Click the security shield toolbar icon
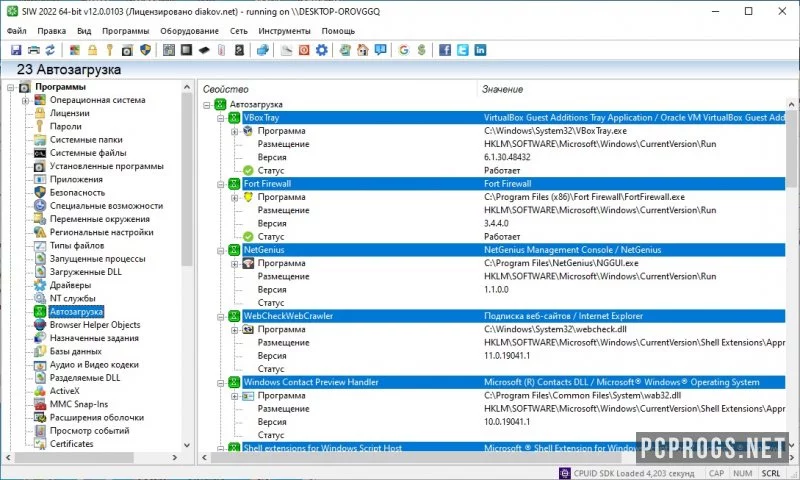Image resolution: width=800 pixels, height=480 pixels. tap(145, 50)
